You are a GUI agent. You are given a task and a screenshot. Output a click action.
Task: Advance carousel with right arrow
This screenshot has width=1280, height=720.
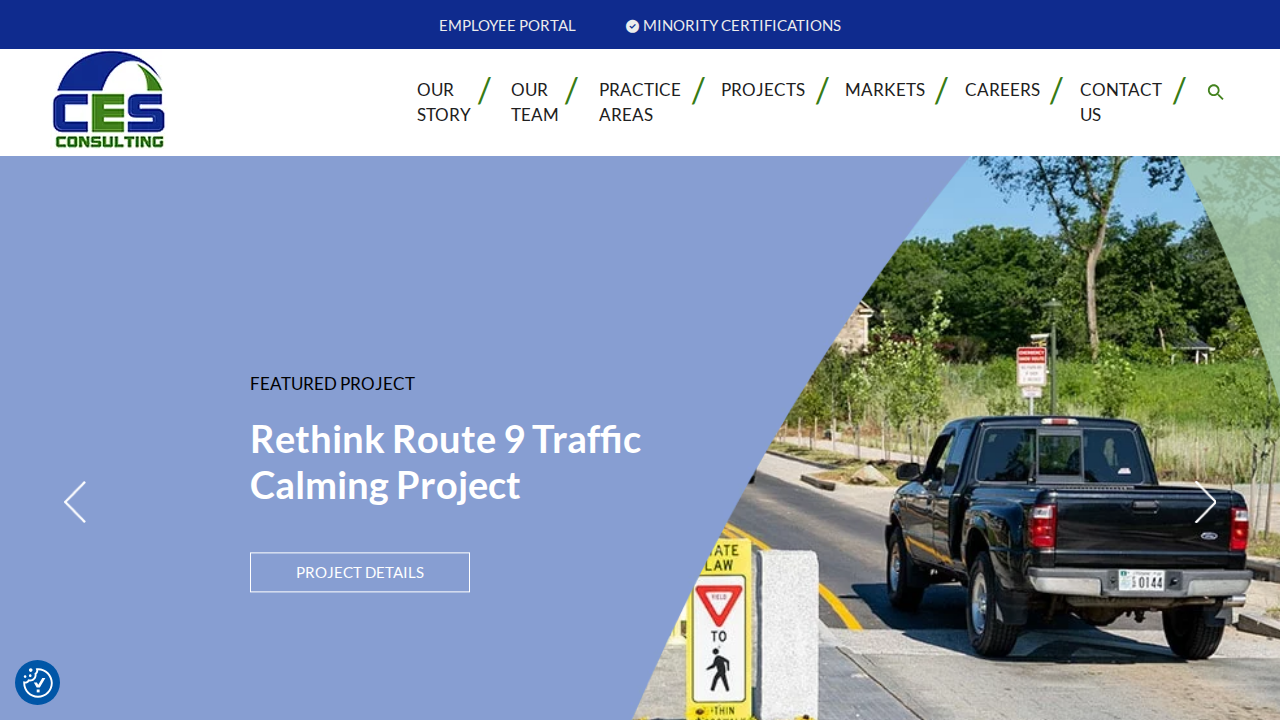[1205, 502]
